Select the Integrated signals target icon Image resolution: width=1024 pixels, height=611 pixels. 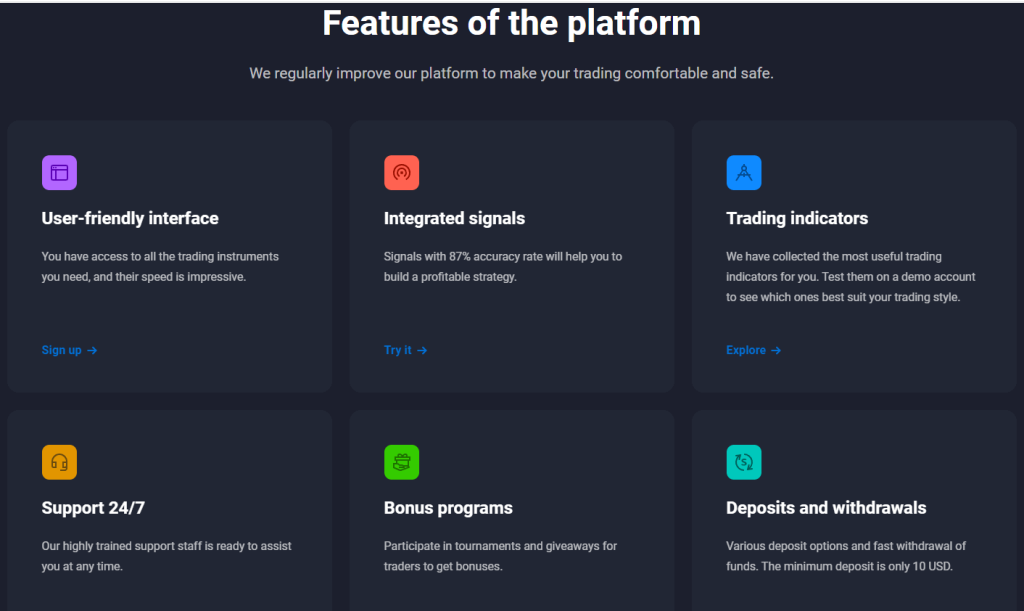(401, 172)
